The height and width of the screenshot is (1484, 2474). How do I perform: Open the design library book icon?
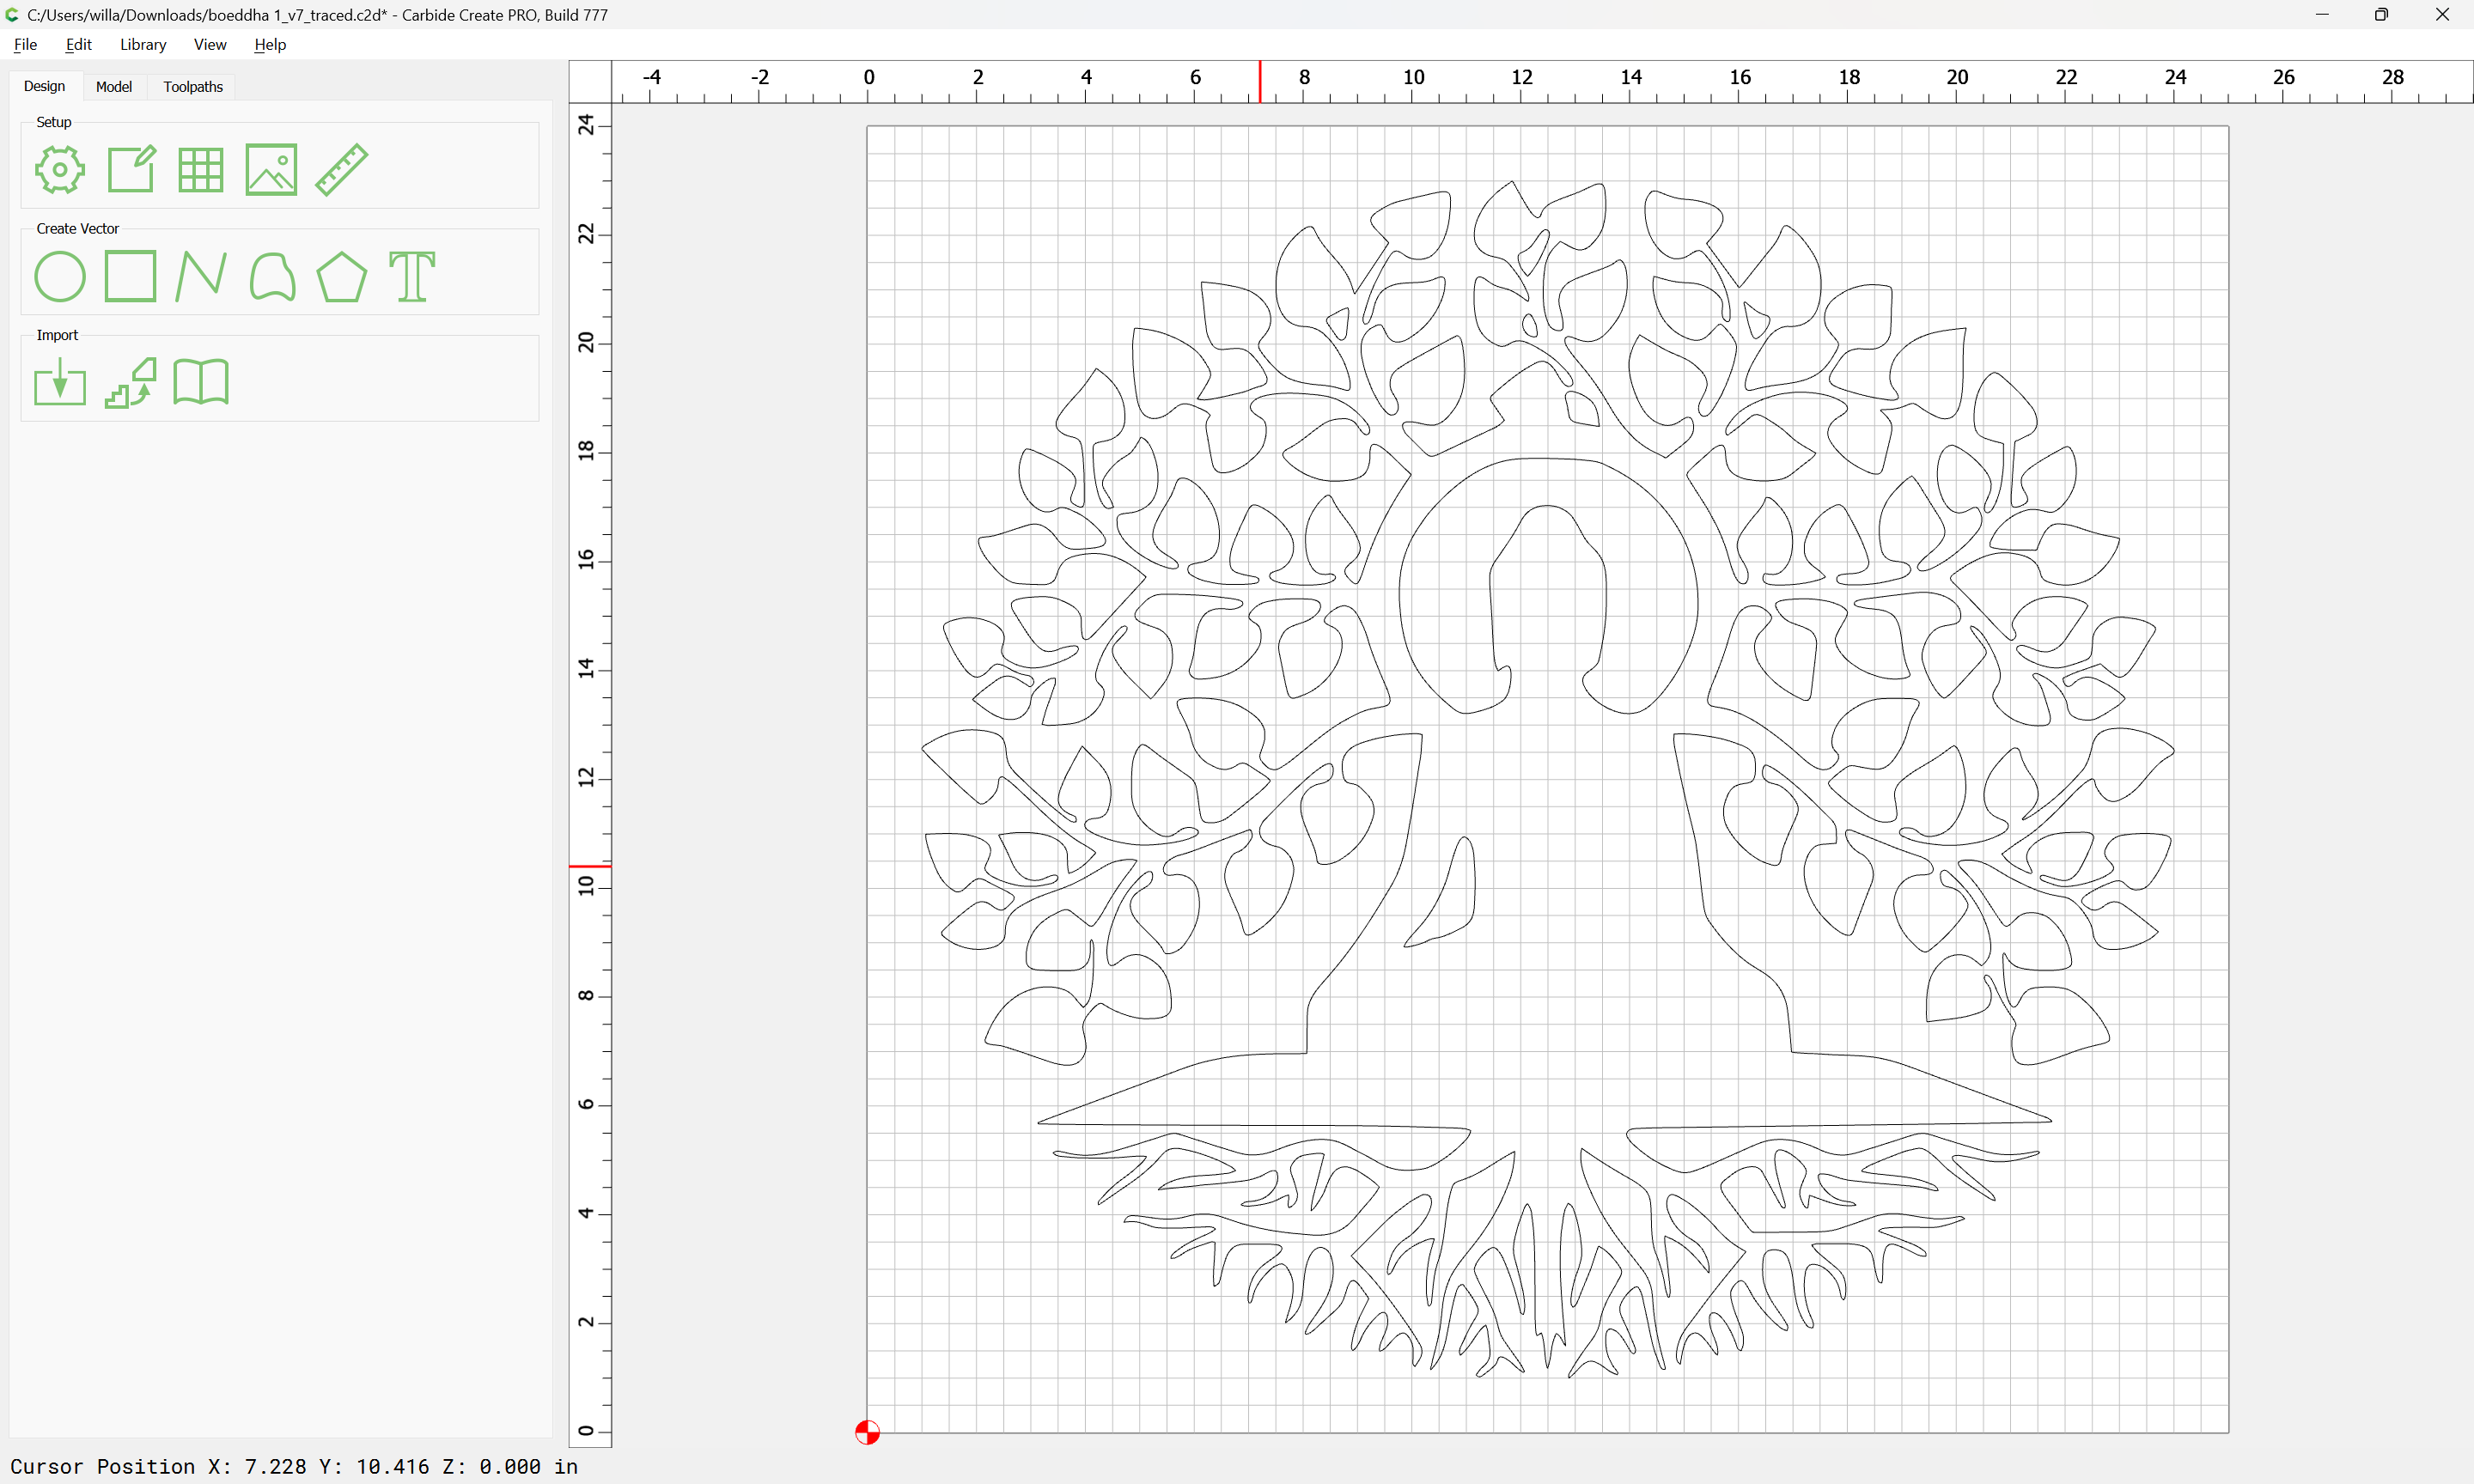click(x=201, y=383)
